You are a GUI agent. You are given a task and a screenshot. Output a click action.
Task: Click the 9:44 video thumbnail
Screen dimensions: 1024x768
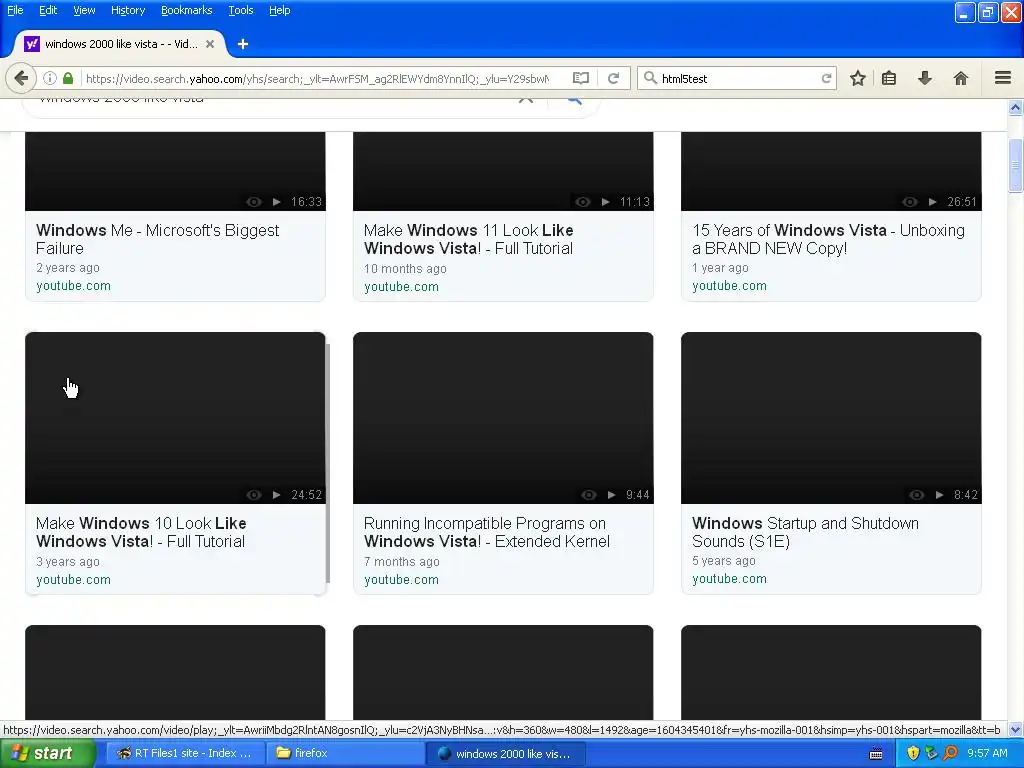pyautogui.click(x=503, y=418)
